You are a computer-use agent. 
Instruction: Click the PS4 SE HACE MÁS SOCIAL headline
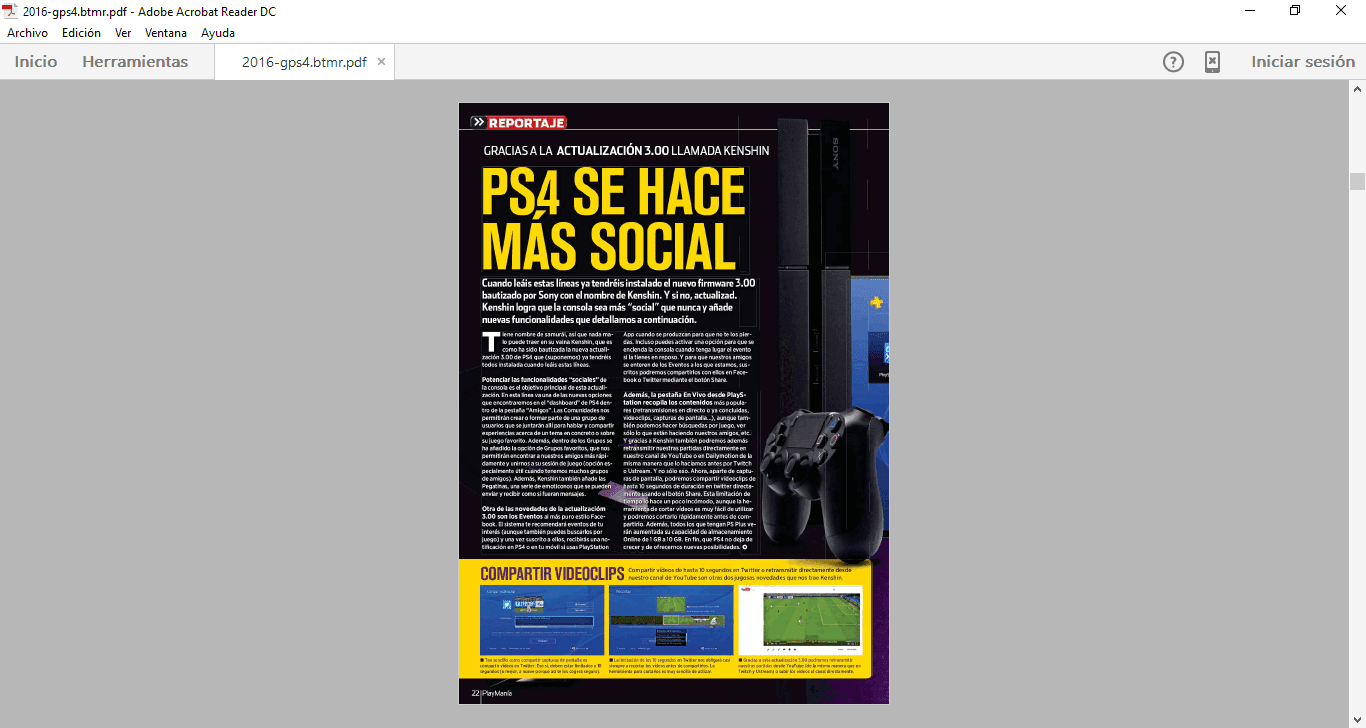pyautogui.click(x=614, y=219)
